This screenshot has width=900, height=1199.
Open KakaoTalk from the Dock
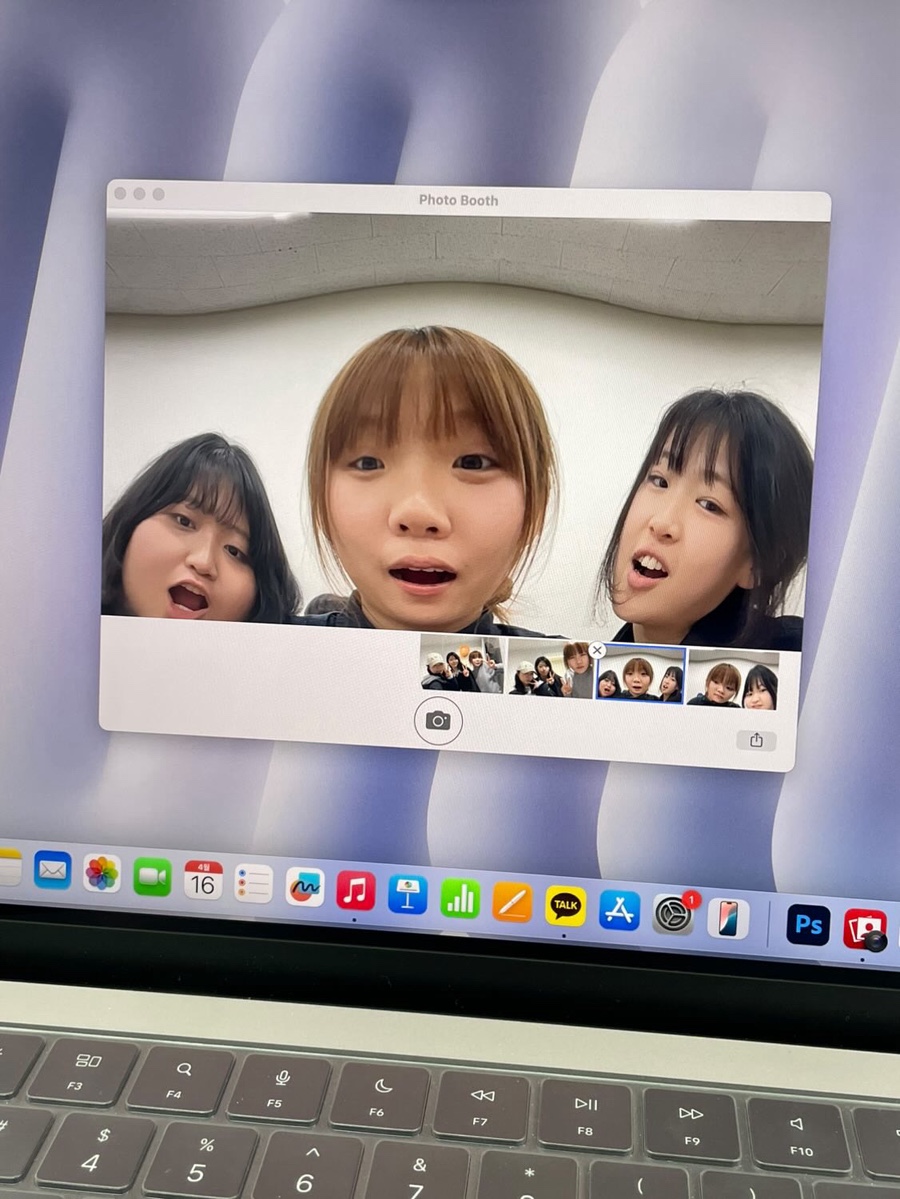[565, 906]
